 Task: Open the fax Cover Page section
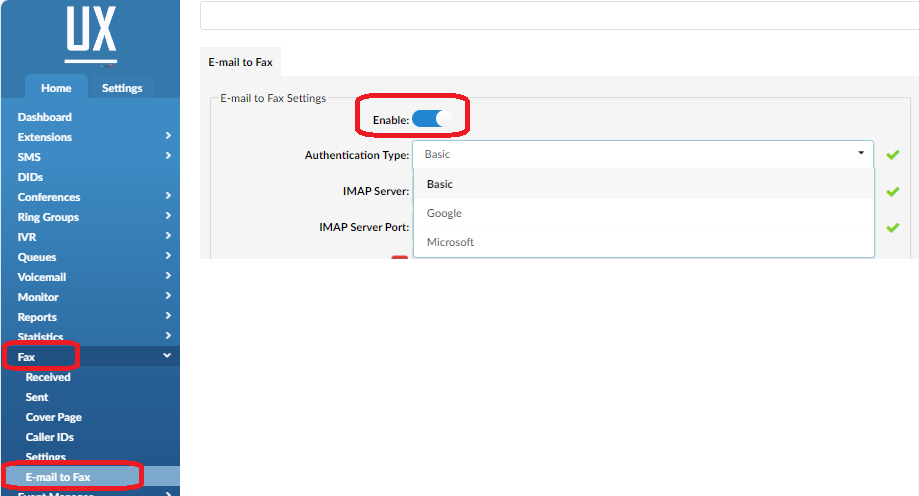[x=53, y=417]
